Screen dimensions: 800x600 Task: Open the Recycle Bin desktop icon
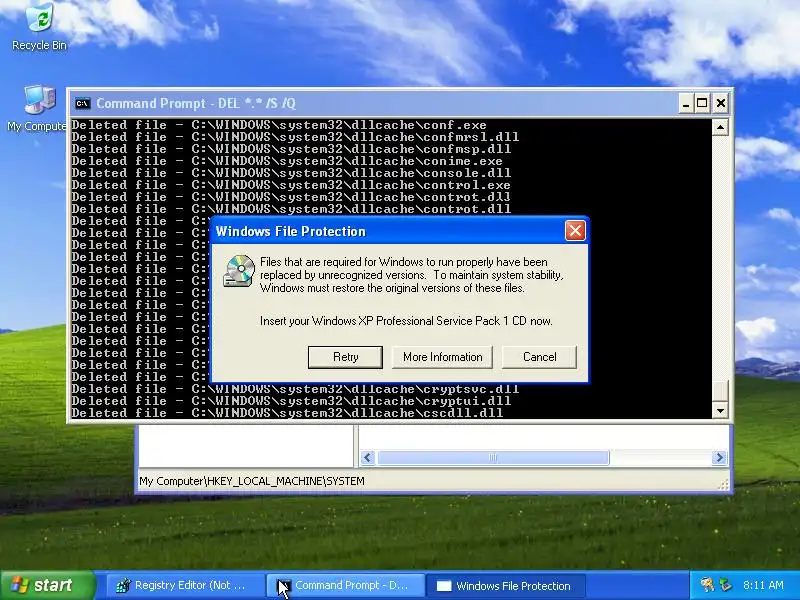(39, 27)
